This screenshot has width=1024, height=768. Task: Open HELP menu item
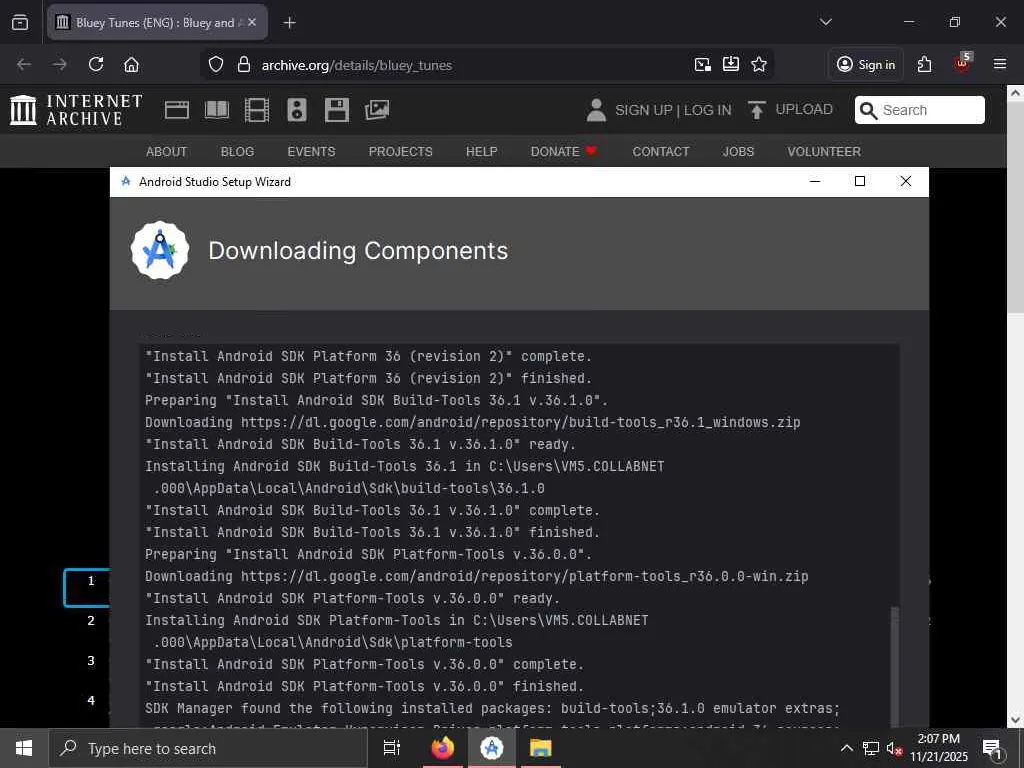481,152
